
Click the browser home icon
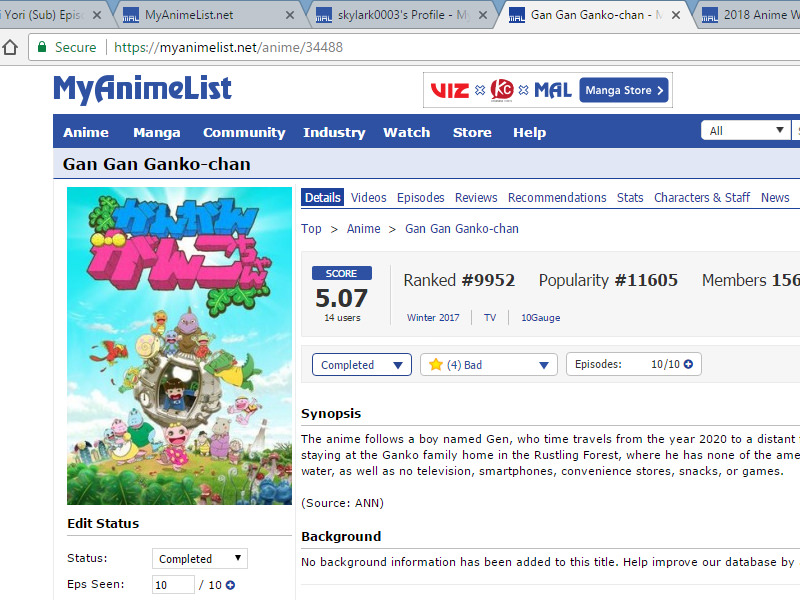11,47
